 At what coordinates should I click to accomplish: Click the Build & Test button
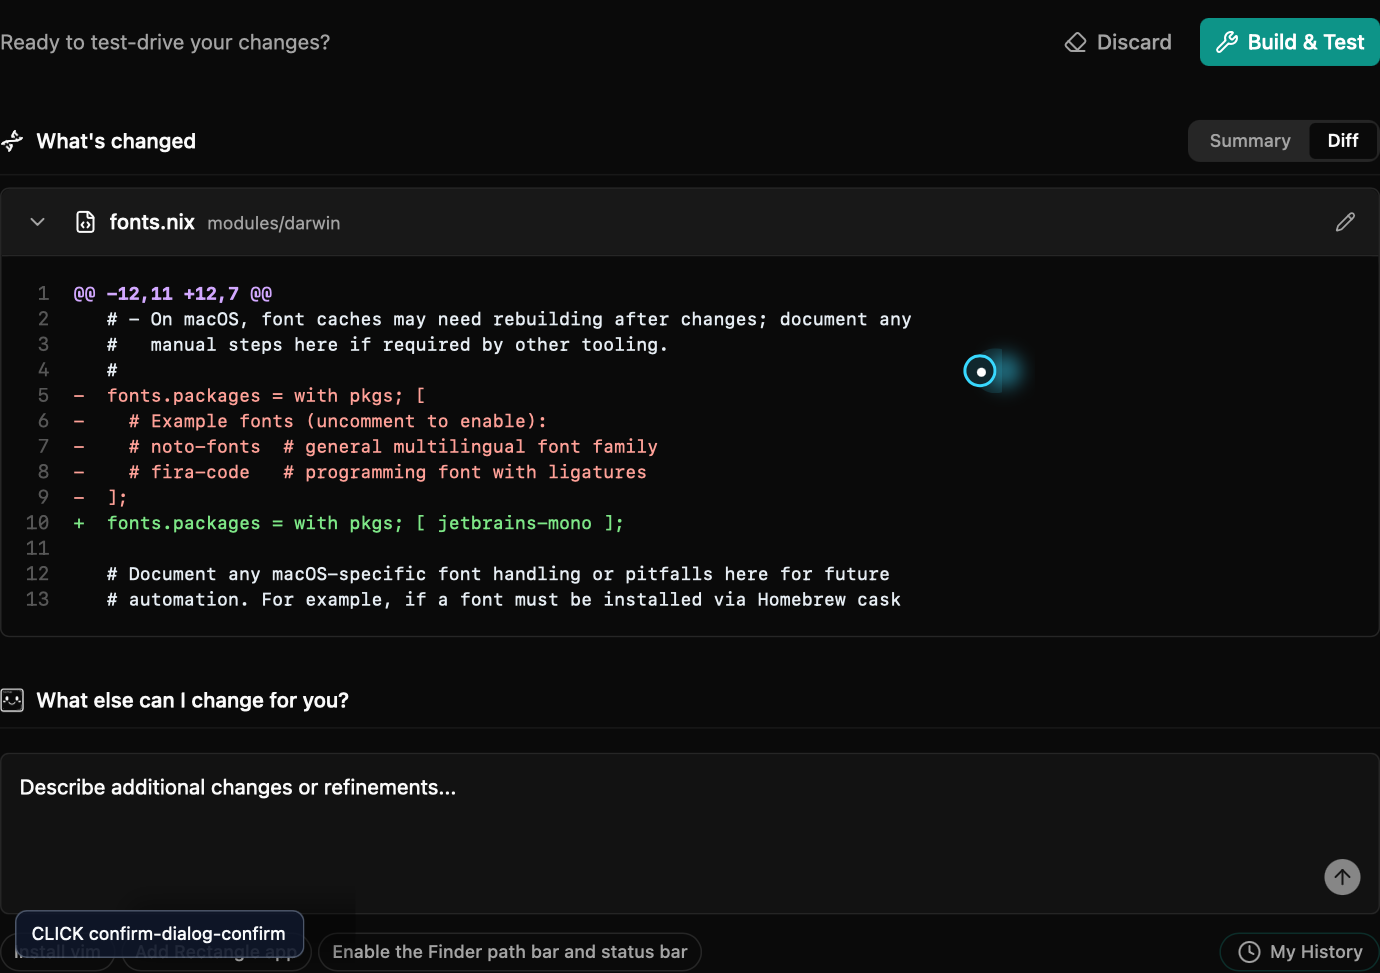click(1290, 42)
